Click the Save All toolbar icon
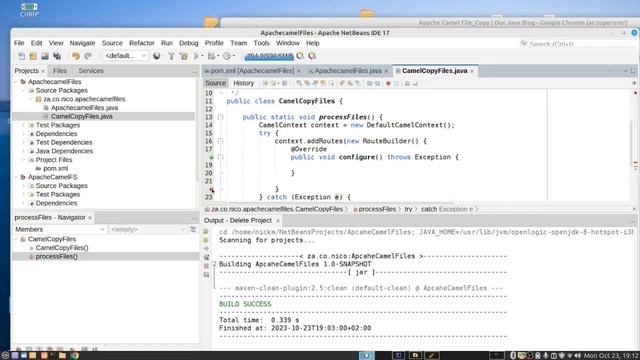This screenshot has width=640, height=360. click(57, 56)
